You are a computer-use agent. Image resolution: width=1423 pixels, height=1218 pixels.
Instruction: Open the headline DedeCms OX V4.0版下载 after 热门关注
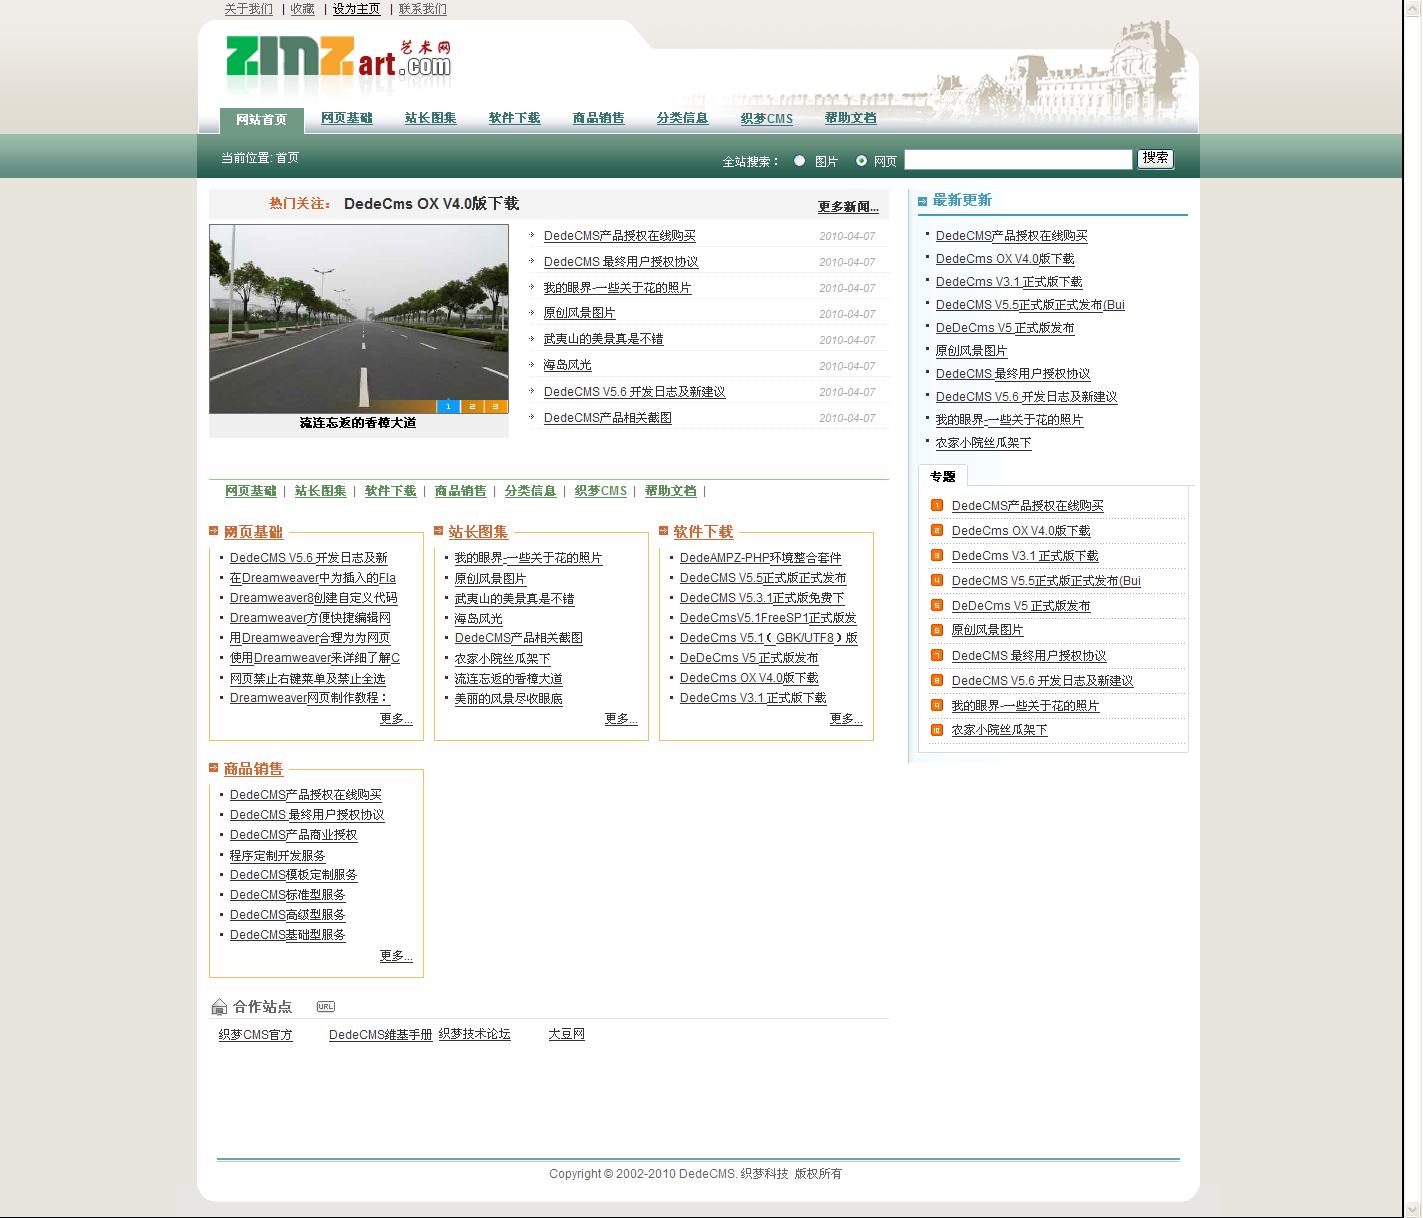pyautogui.click(x=431, y=204)
